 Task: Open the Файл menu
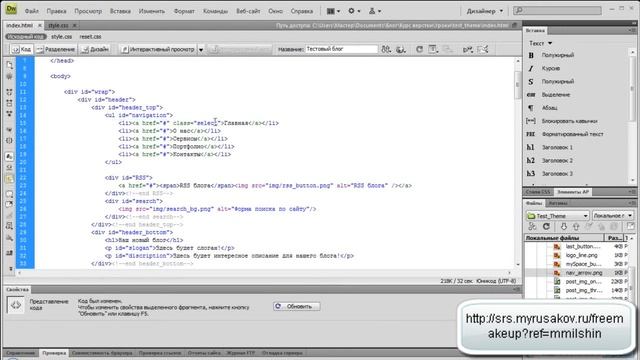coord(32,11)
